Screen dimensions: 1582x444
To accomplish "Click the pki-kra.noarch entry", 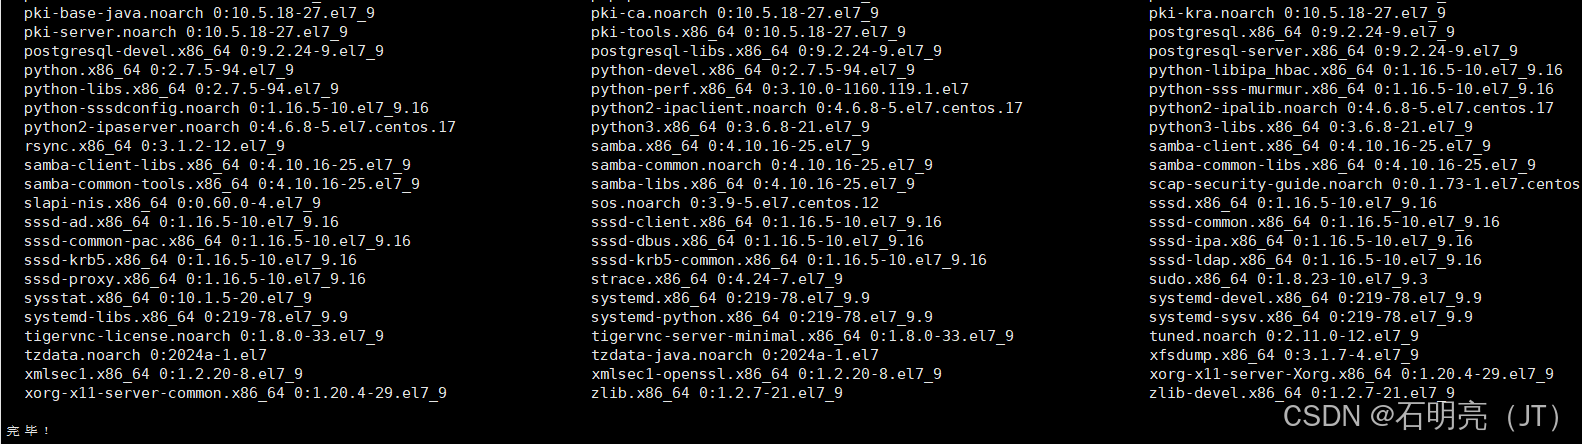I will click(1297, 13).
